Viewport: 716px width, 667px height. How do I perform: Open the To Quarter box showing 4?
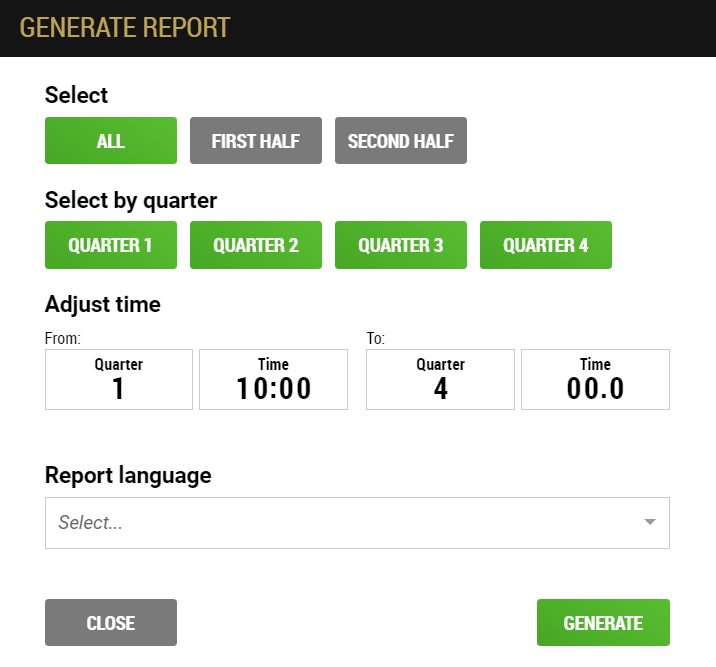(x=440, y=379)
